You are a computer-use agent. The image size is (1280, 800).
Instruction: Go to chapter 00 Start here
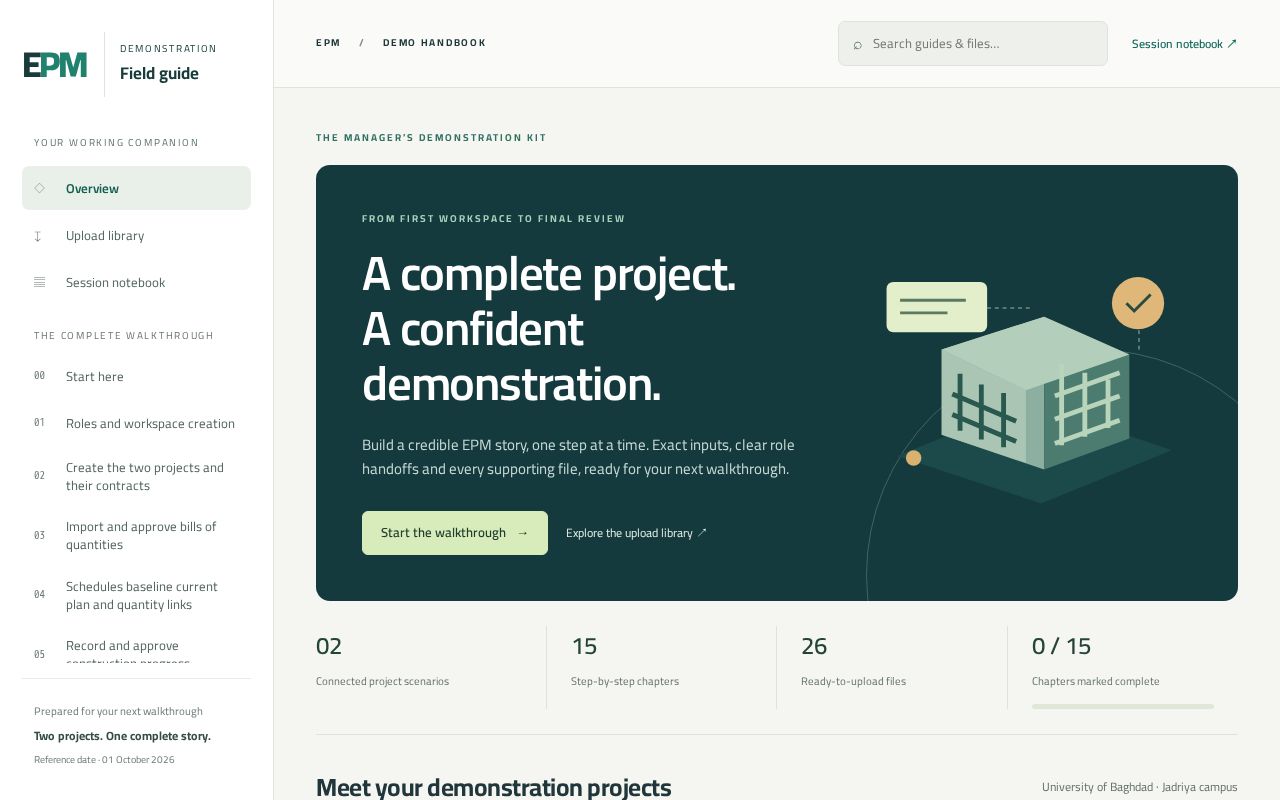point(136,377)
